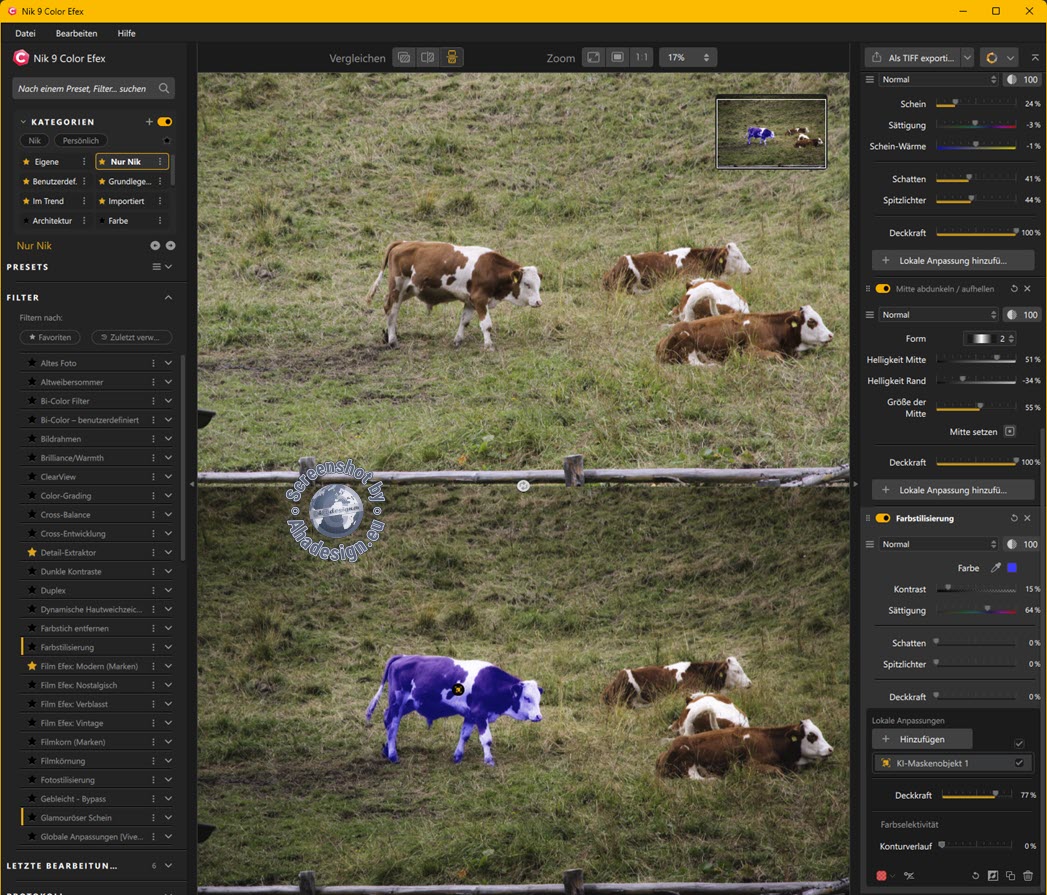Toggle the Farbstilisierung filter off
This screenshot has width=1047, height=895.
click(883, 518)
